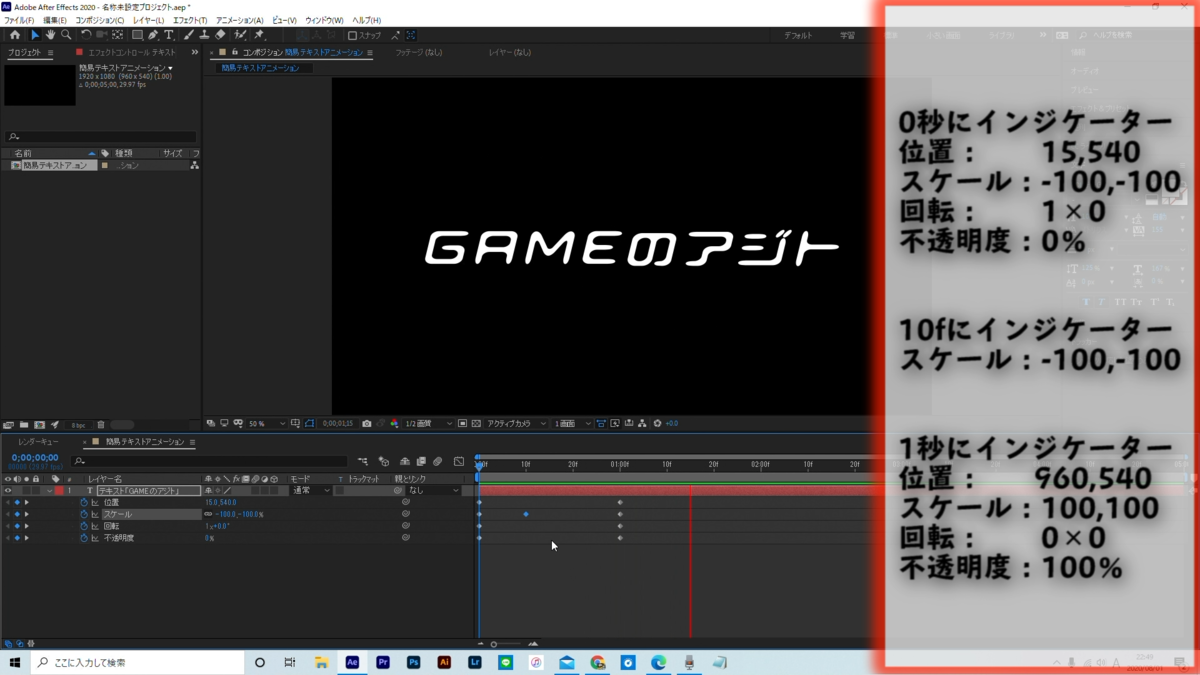
Task: Toggle scale constrain proportions link icon
Action: pyautogui.click(x=208, y=514)
